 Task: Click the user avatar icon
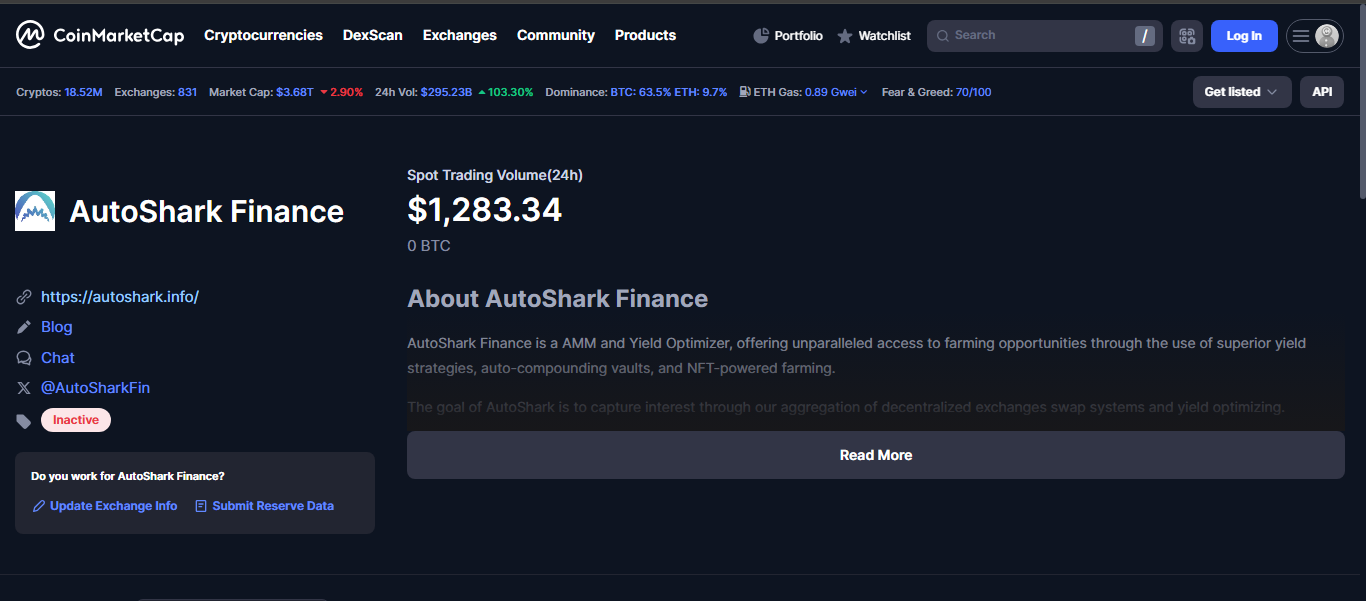coord(1327,36)
